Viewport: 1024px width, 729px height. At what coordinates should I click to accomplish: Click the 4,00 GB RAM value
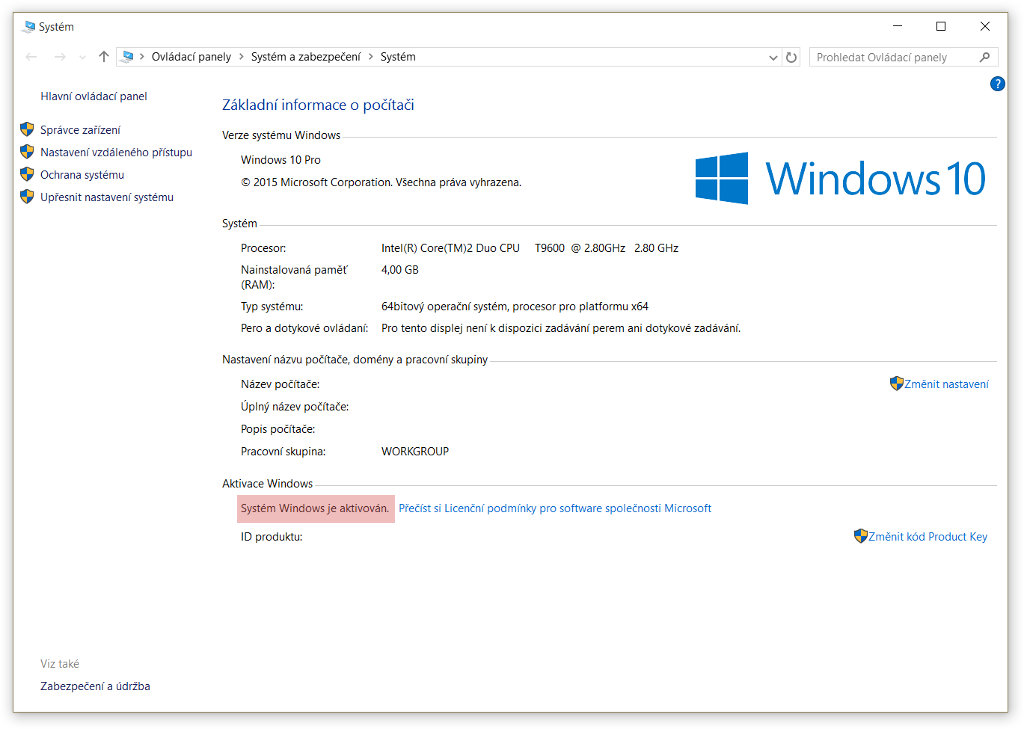pyautogui.click(x=400, y=270)
